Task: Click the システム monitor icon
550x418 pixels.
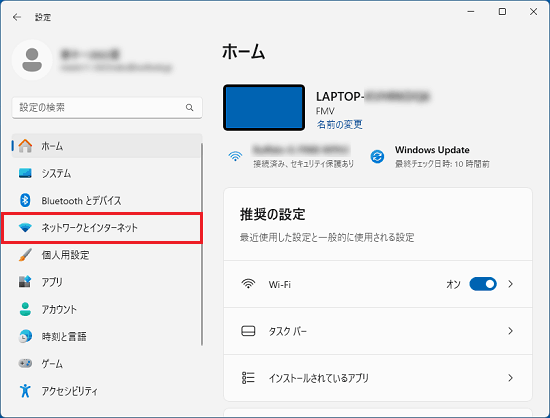Action: coord(25,173)
